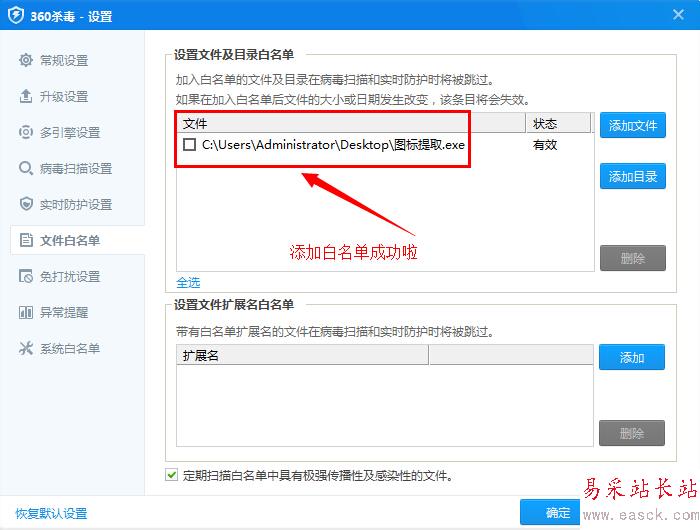The height and width of the screenshot is (530, 700).
Task: Click 删除 button in file whitelist section
Action: [633, 258]
